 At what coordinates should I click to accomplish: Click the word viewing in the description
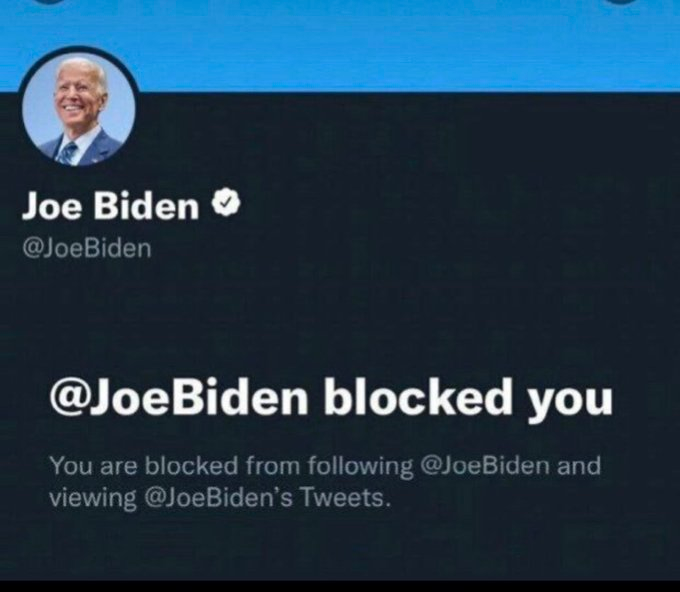(x=93, y=498)
